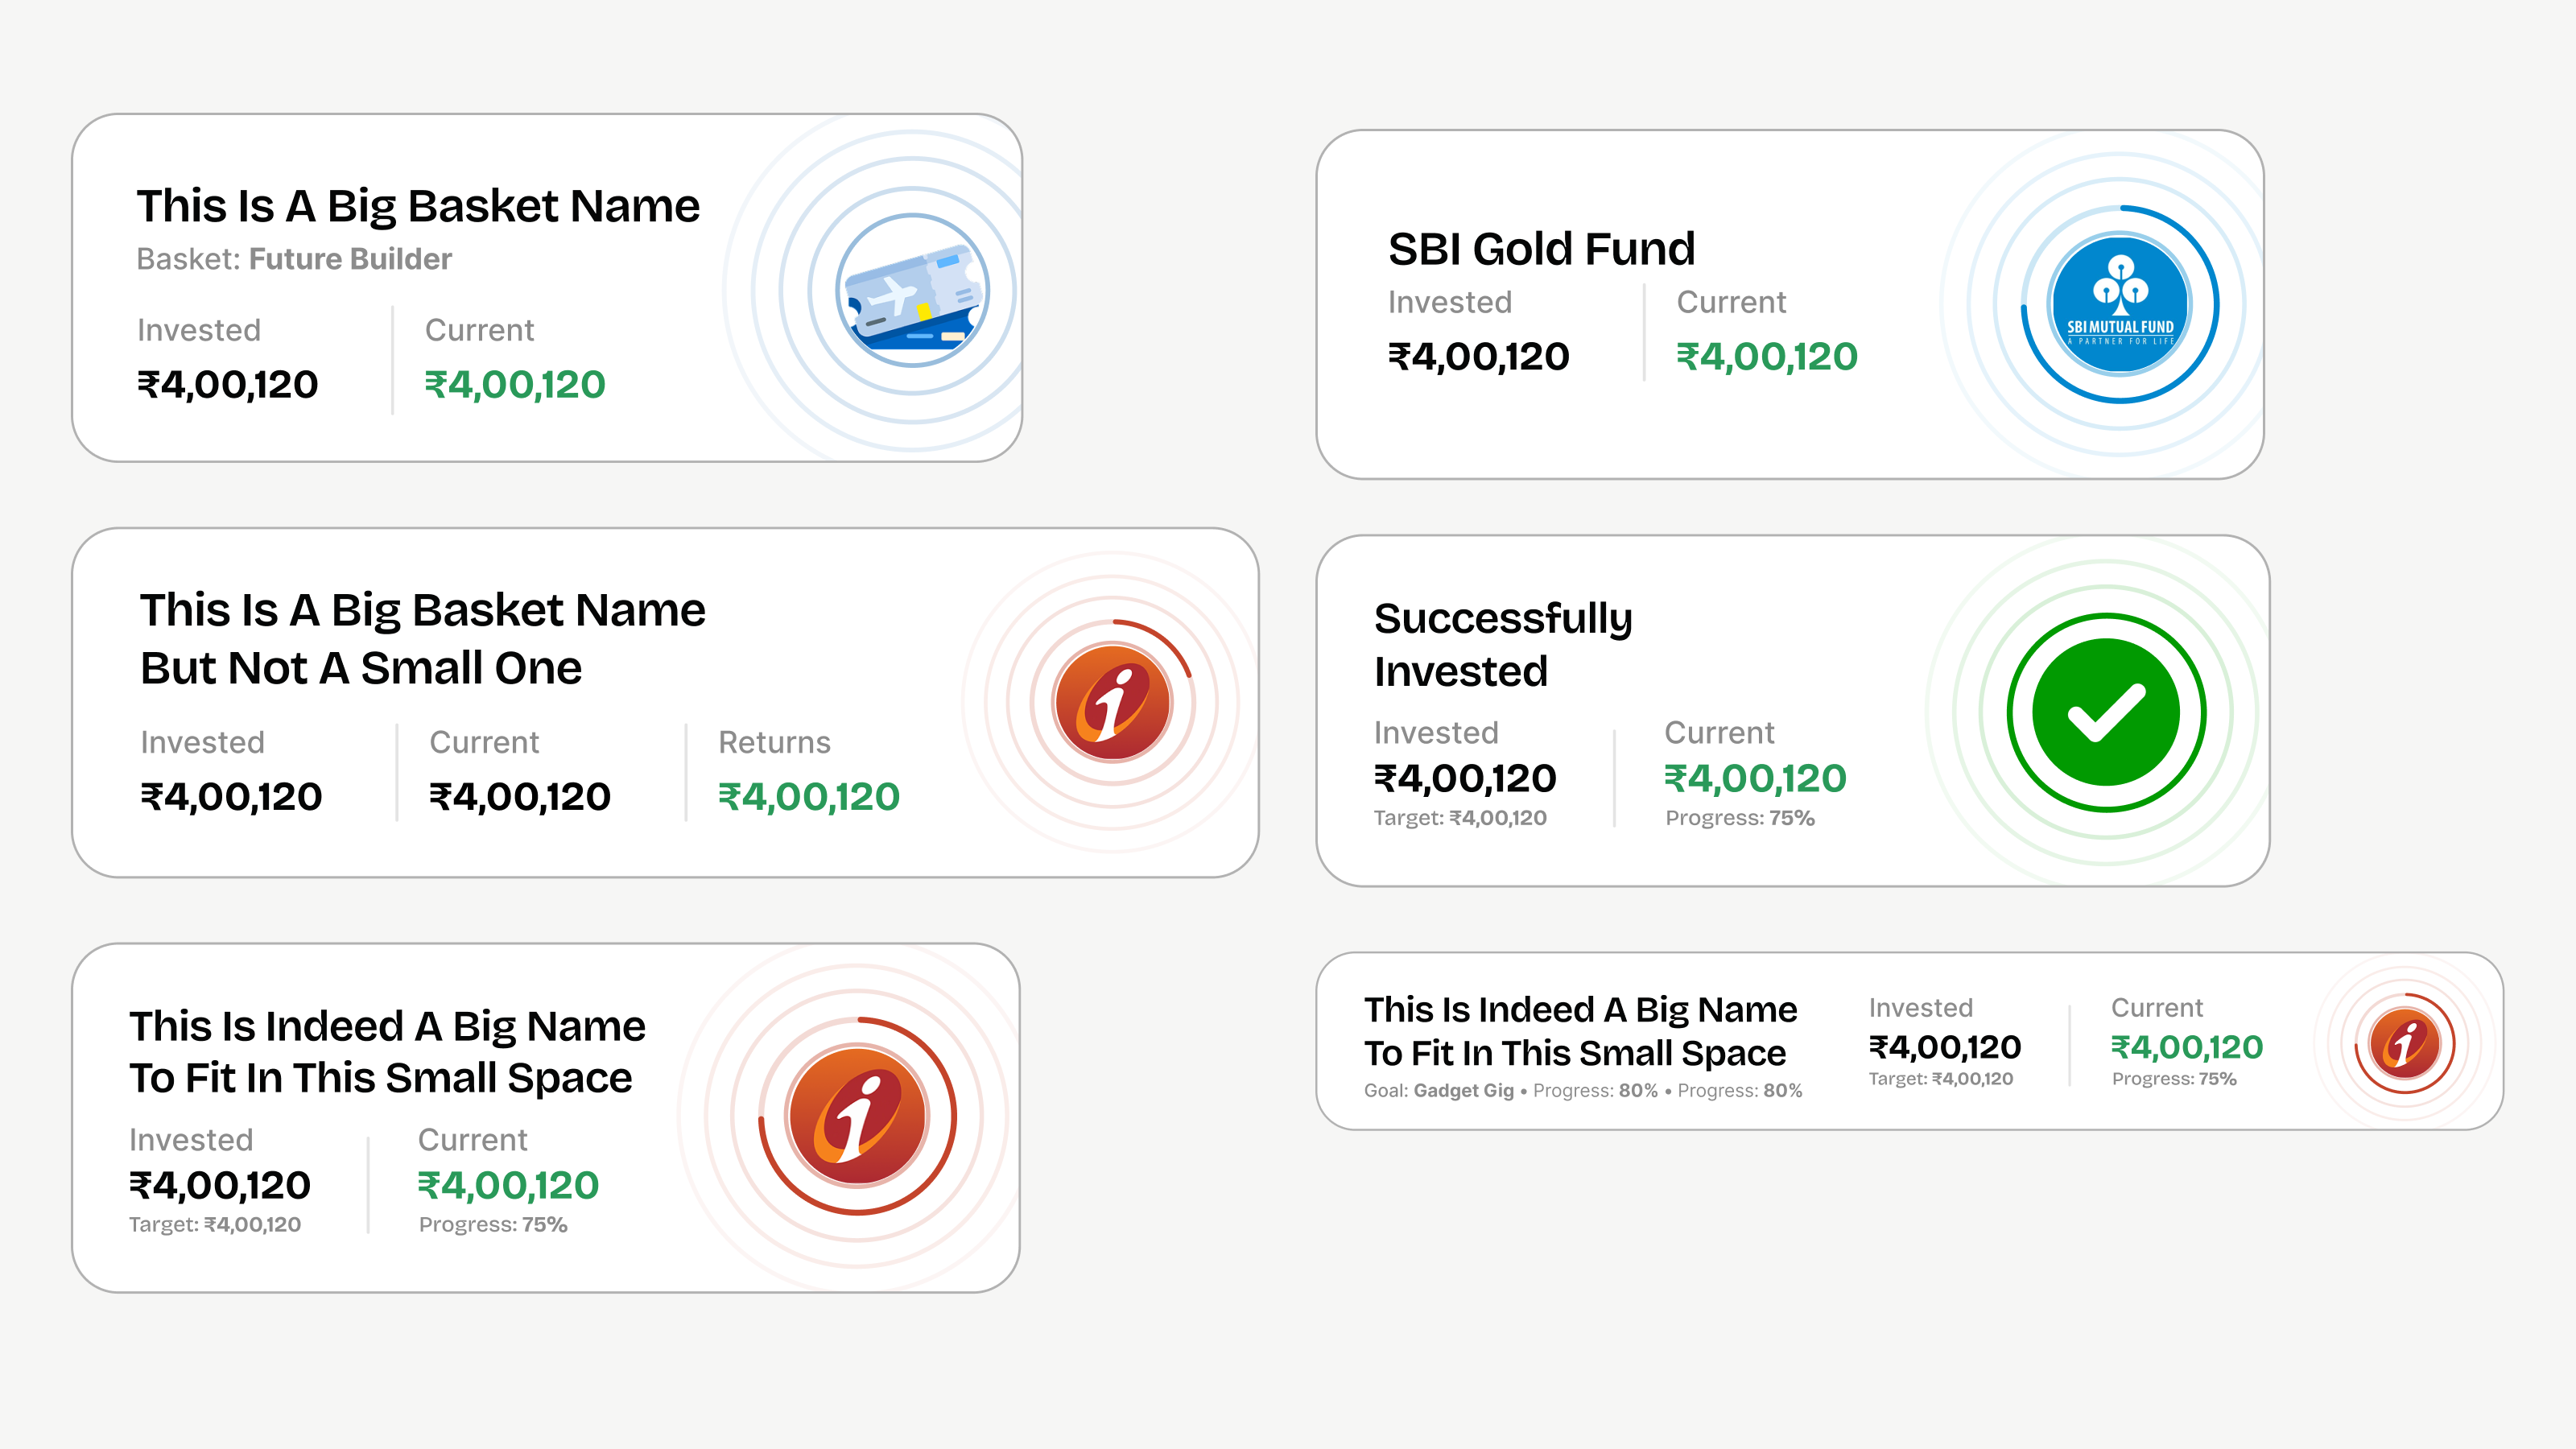Click 'Target: ₹4,00,120' in bottom-left card

point(215,1225)
